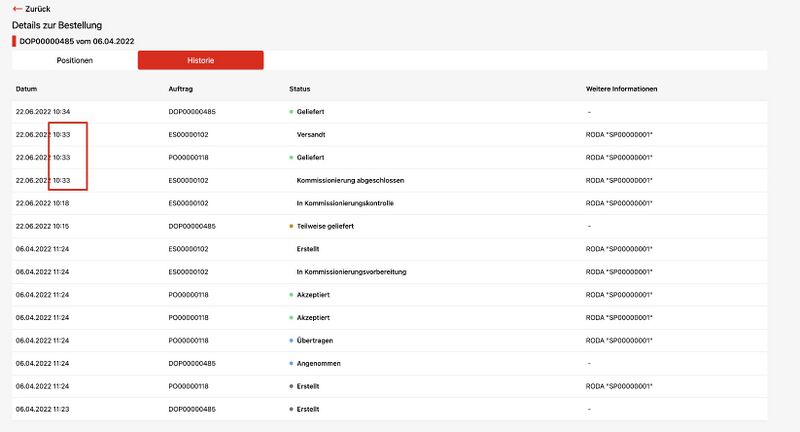Select the Historie tab
Screen dimensions: 800x432
[200, 61]
